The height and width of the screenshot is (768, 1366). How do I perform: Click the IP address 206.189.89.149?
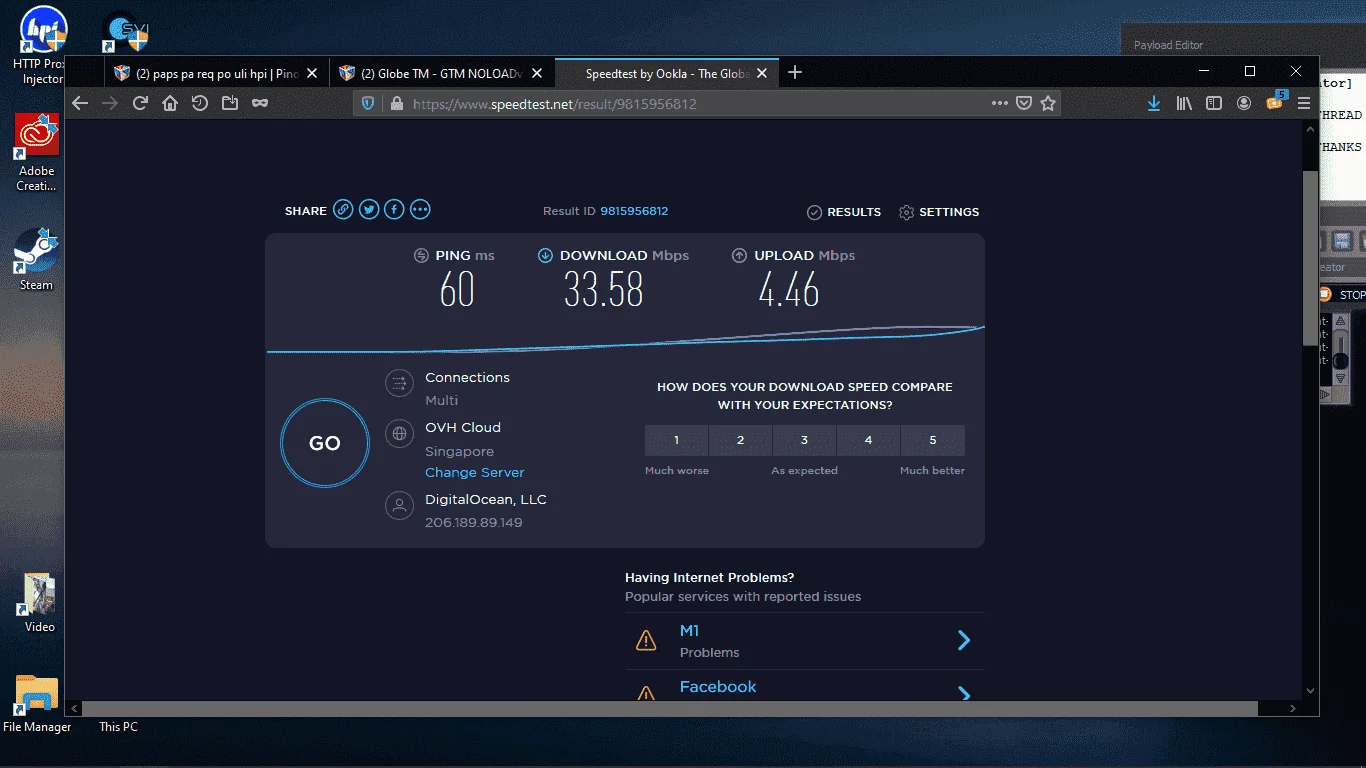point(474,522)
